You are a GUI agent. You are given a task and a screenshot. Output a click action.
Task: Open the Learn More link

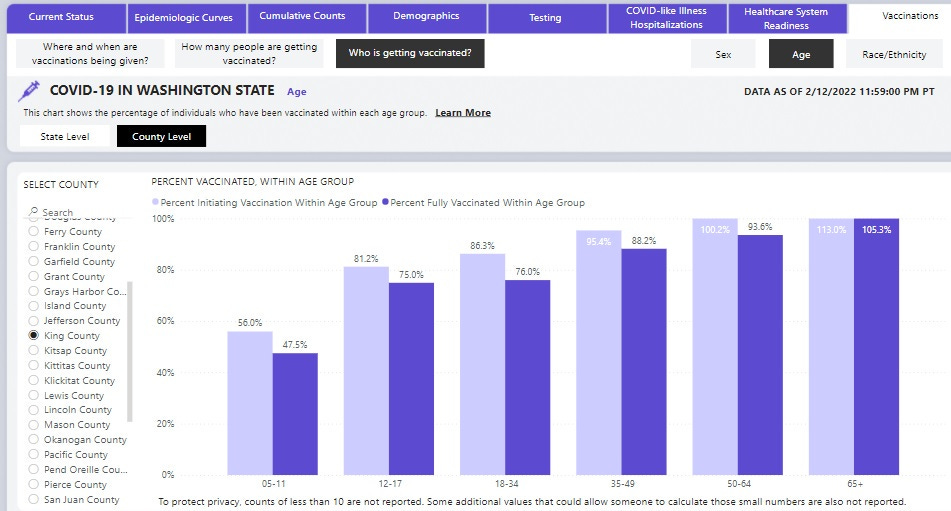[463, 113]
